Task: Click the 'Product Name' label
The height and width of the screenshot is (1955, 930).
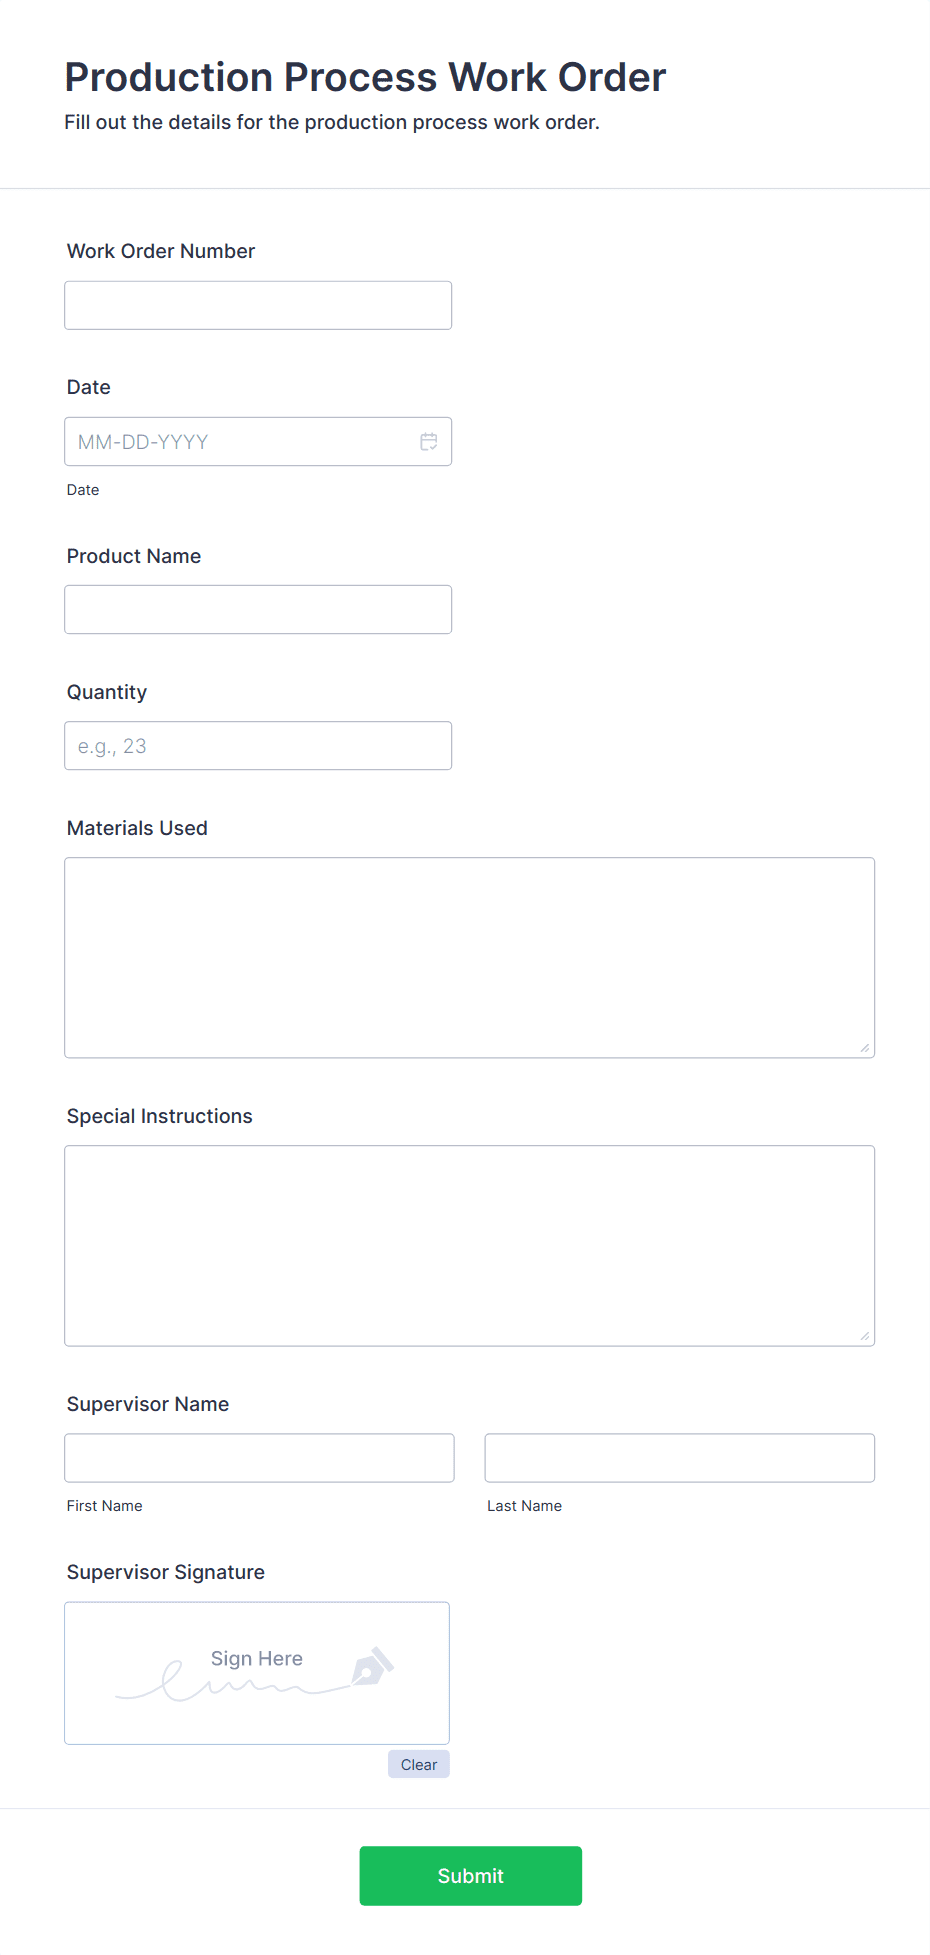Action: click(134, 556)
